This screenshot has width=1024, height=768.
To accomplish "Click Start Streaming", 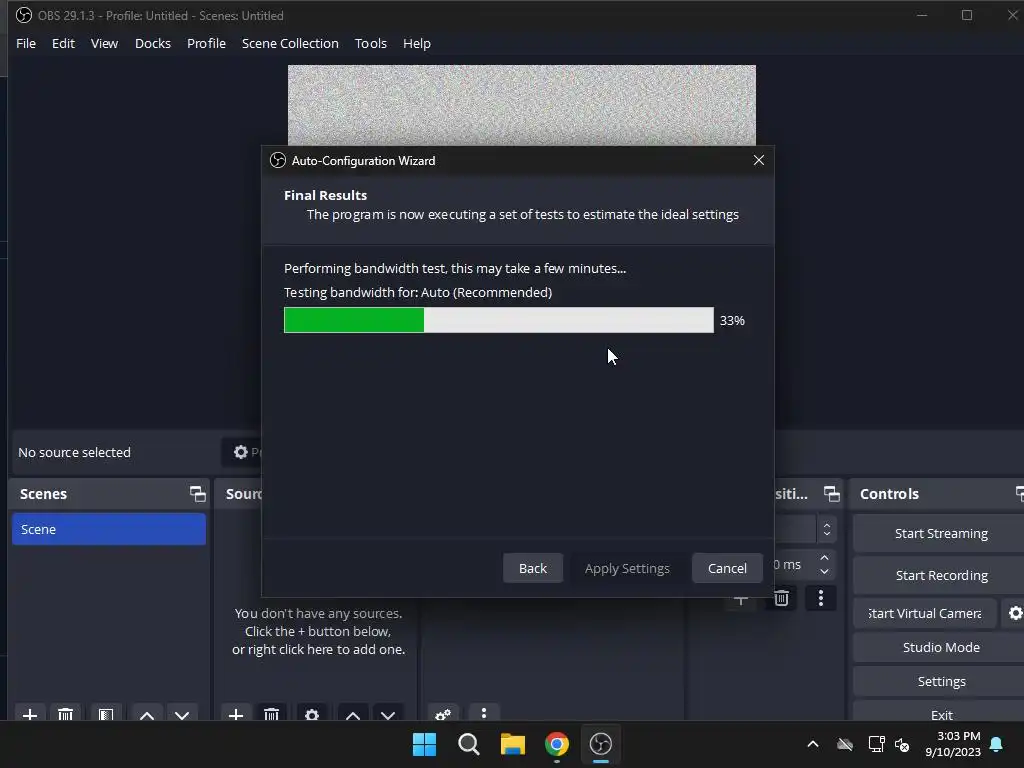I will point(940,534).
